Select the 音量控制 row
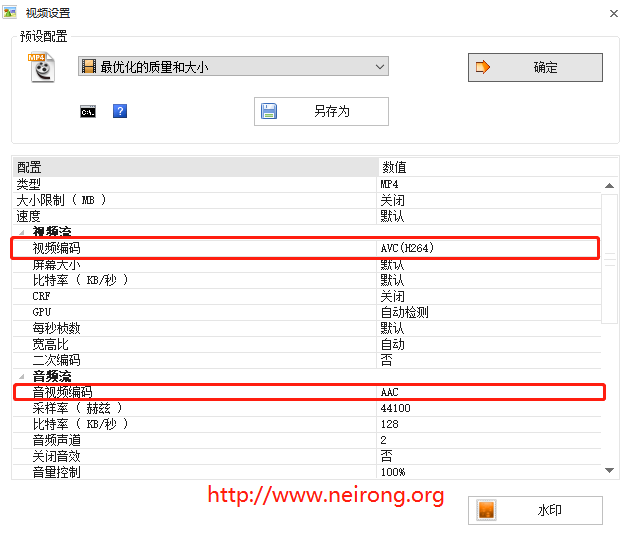Viewport: 628px width, 538px height. point(307,472)
